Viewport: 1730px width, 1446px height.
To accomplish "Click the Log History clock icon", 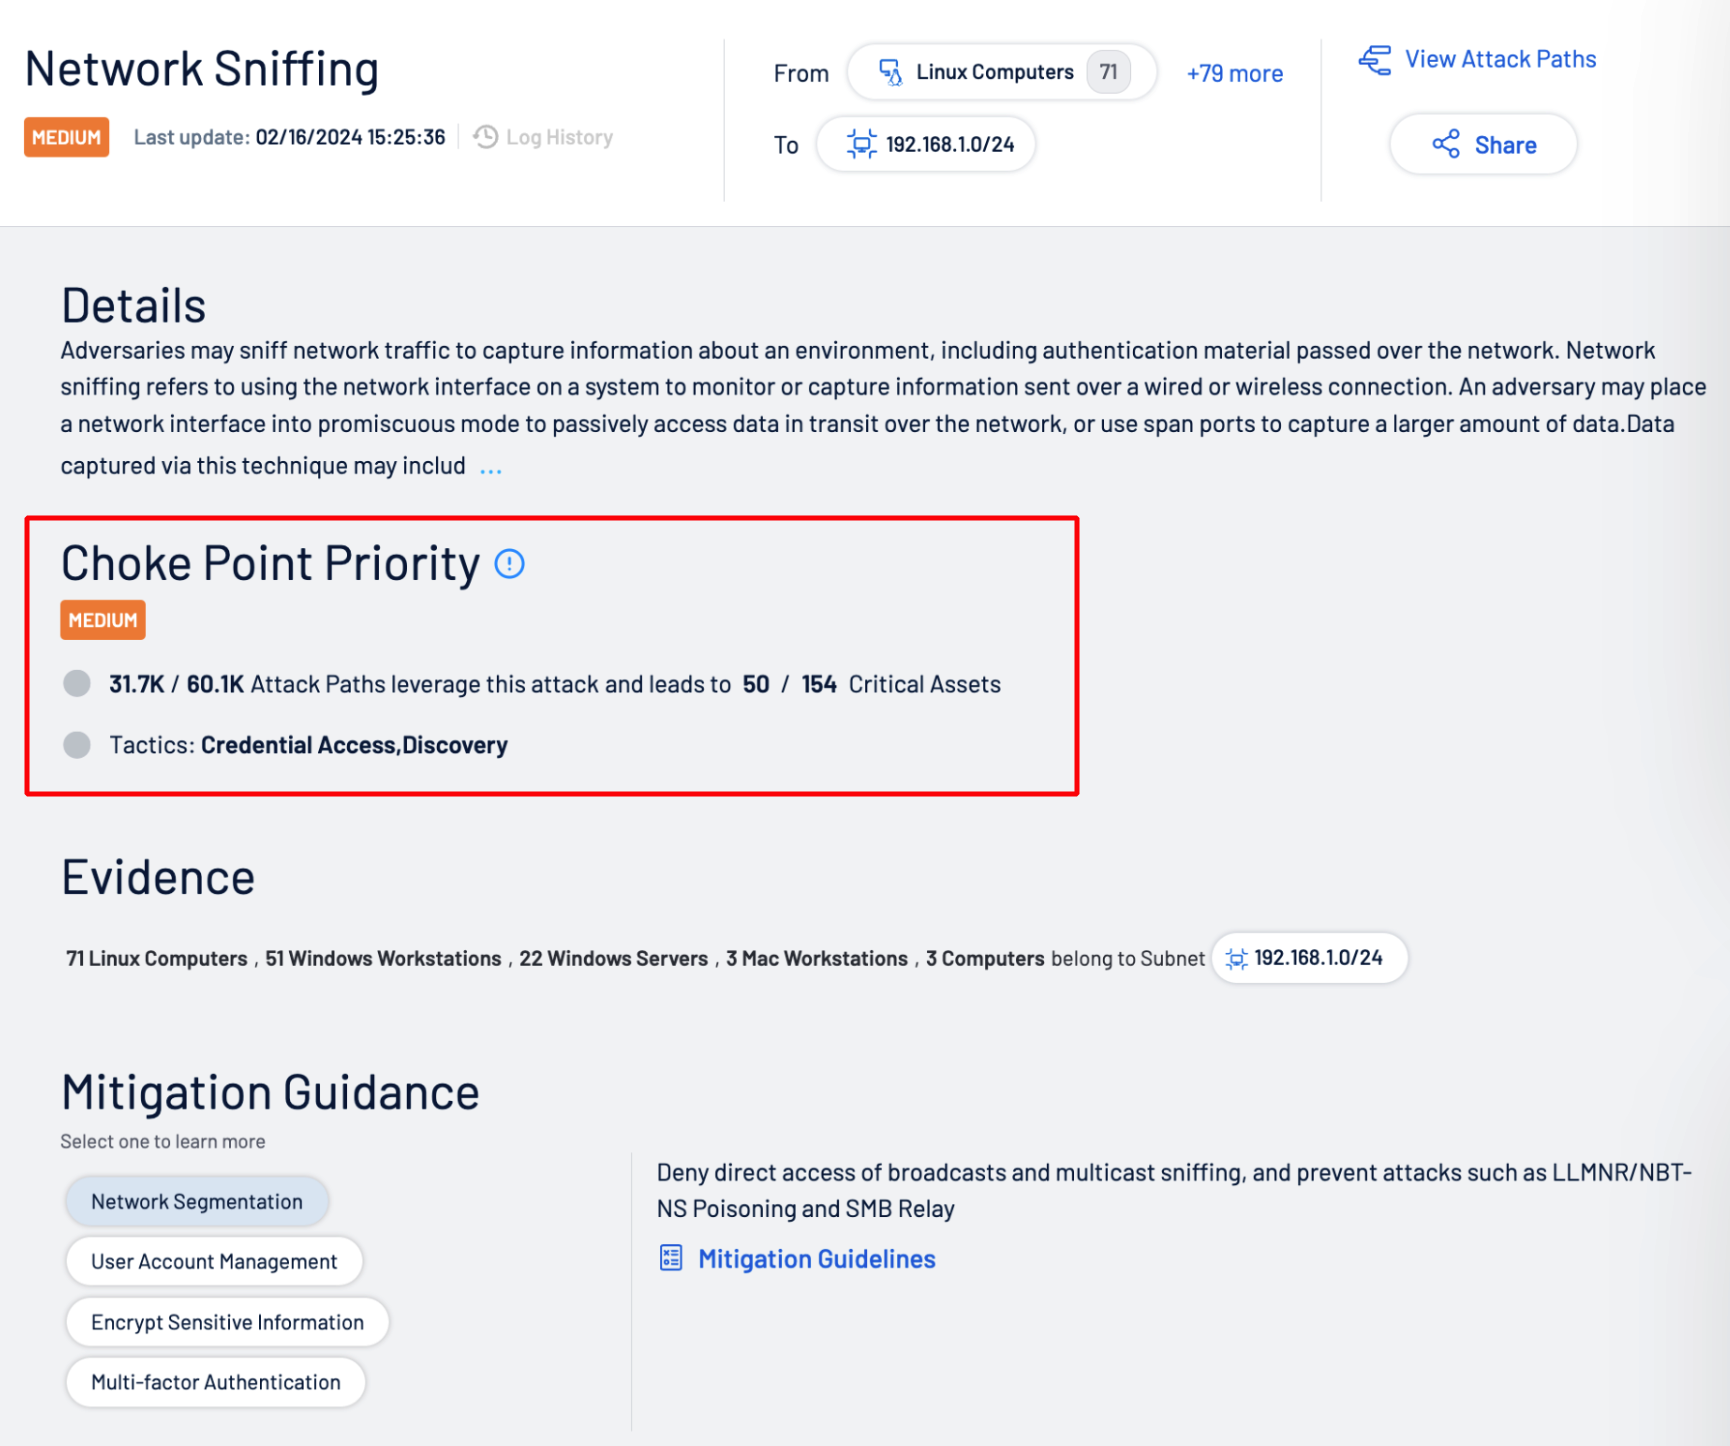I will click(486, 137).
